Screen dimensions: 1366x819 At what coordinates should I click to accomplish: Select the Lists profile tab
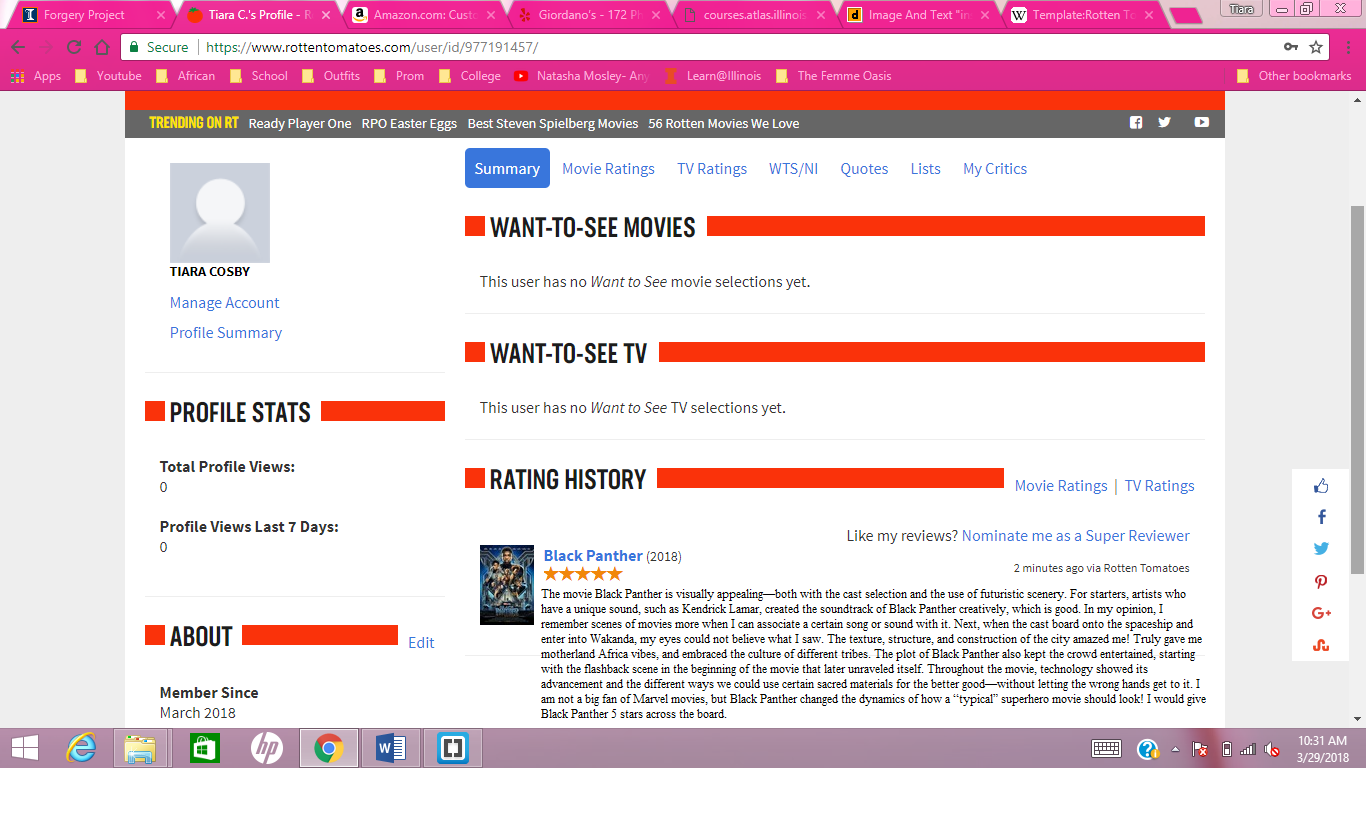click(x=925, y=169)
